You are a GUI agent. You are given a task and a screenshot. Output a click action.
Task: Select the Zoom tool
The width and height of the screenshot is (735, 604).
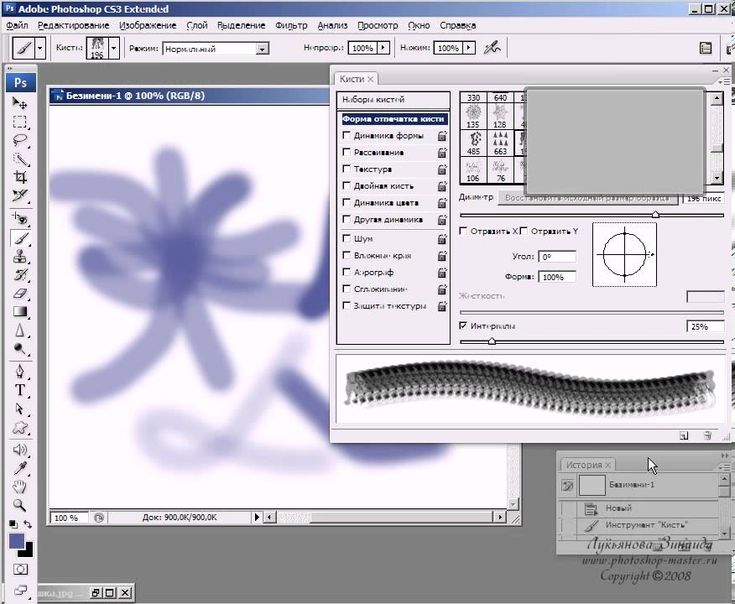[20, 505]
